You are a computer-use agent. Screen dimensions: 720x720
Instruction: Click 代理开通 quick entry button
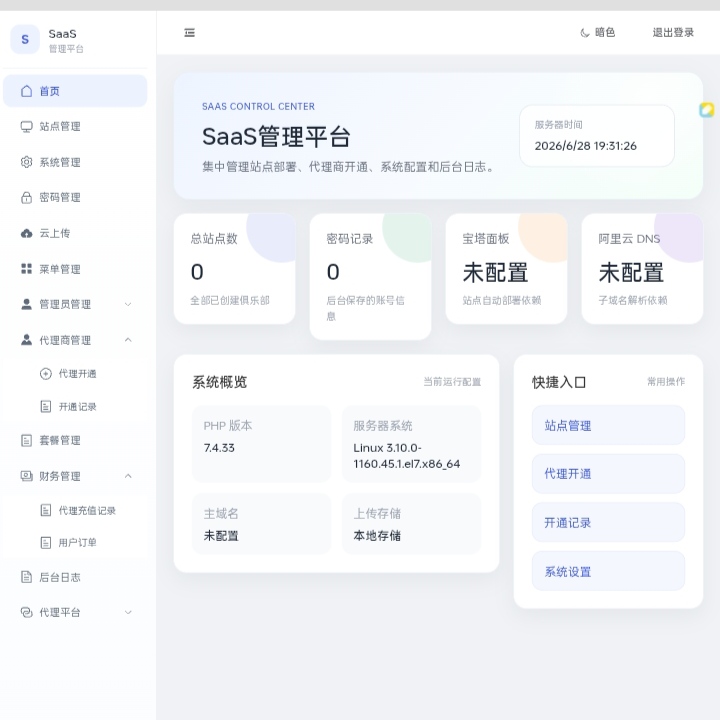tap(608, 474)
